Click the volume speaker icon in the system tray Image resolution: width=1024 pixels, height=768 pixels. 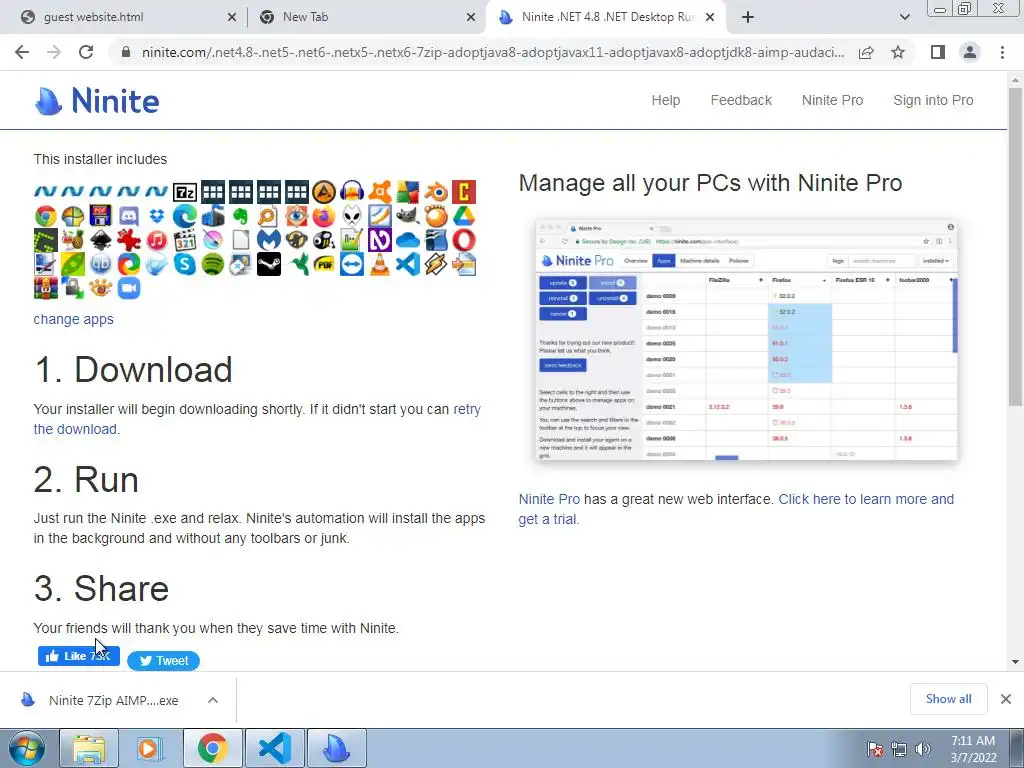point(923,748)
